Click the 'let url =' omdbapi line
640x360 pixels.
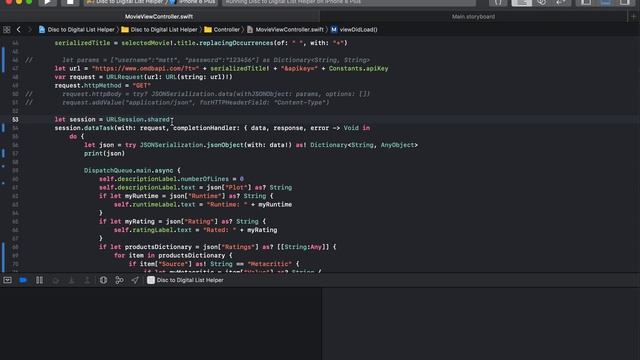pos(222,69)
